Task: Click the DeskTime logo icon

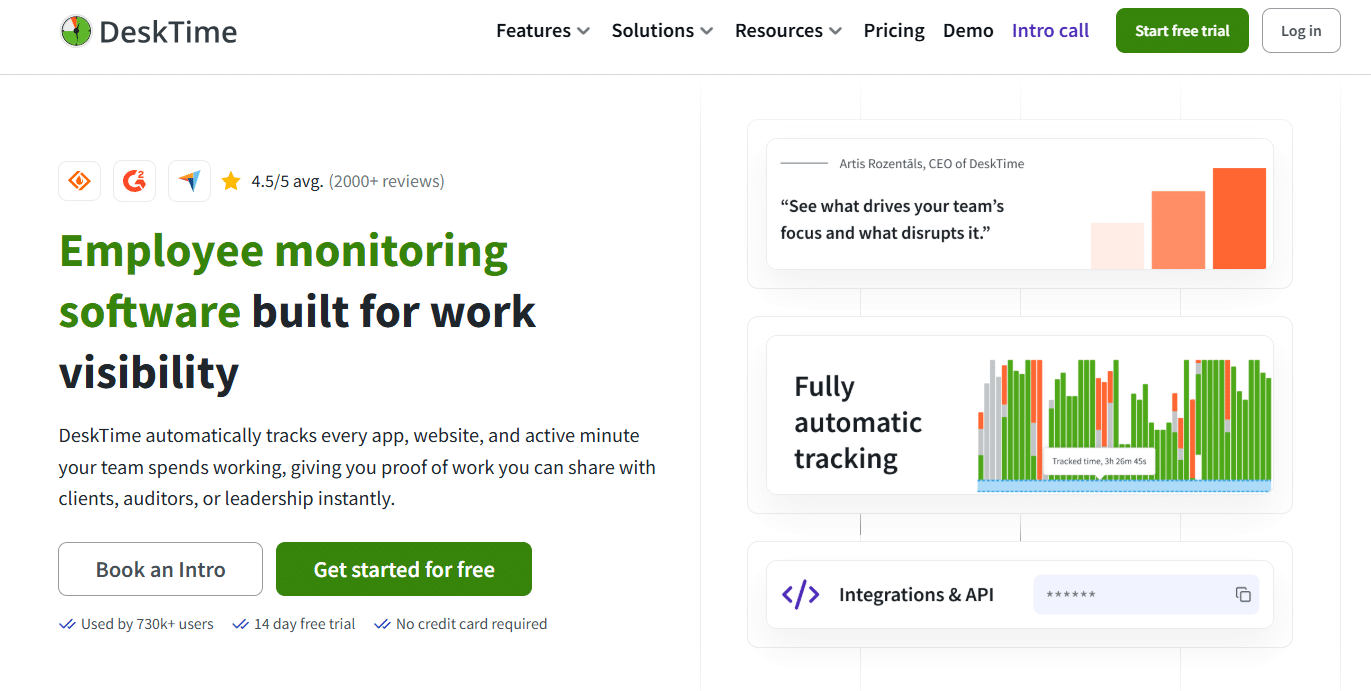Action: tap(76, 31)
